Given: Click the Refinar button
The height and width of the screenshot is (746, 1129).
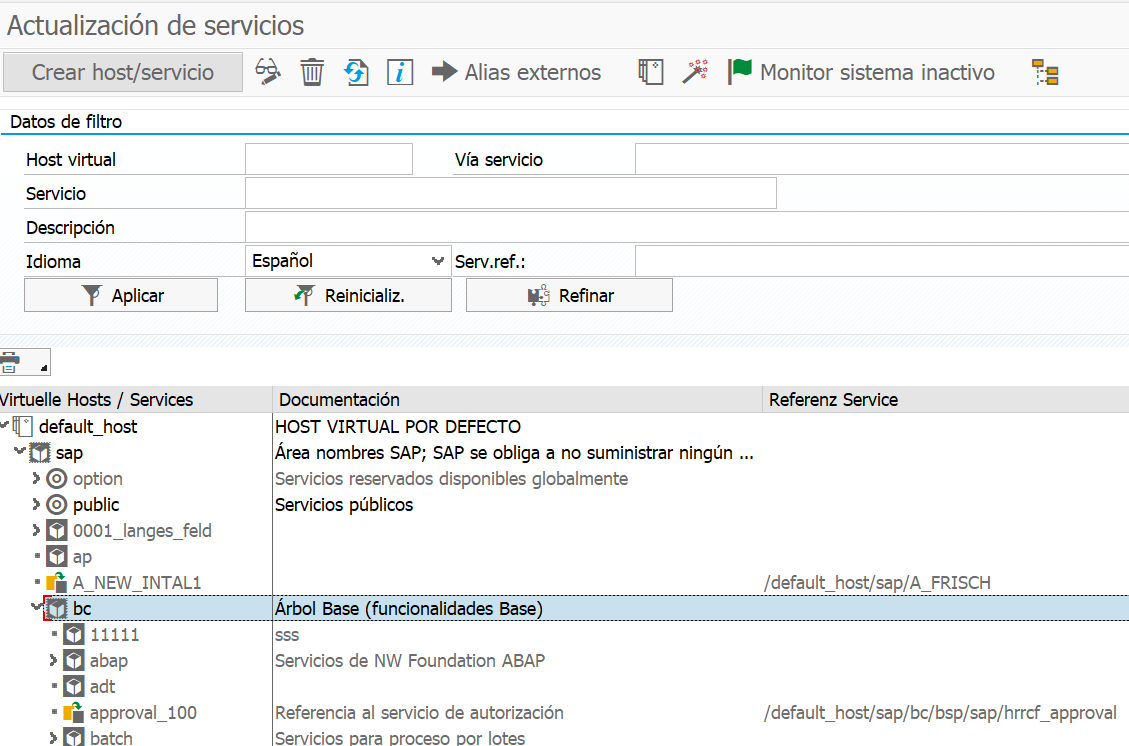Looking at the screenshot, I should [x=569, y=295].
